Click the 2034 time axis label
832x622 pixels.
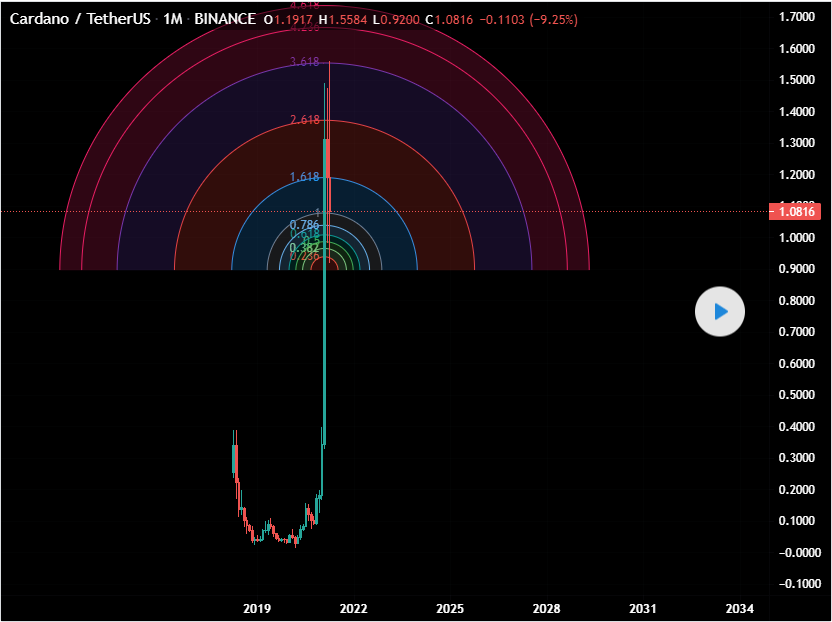coord(739,608)
